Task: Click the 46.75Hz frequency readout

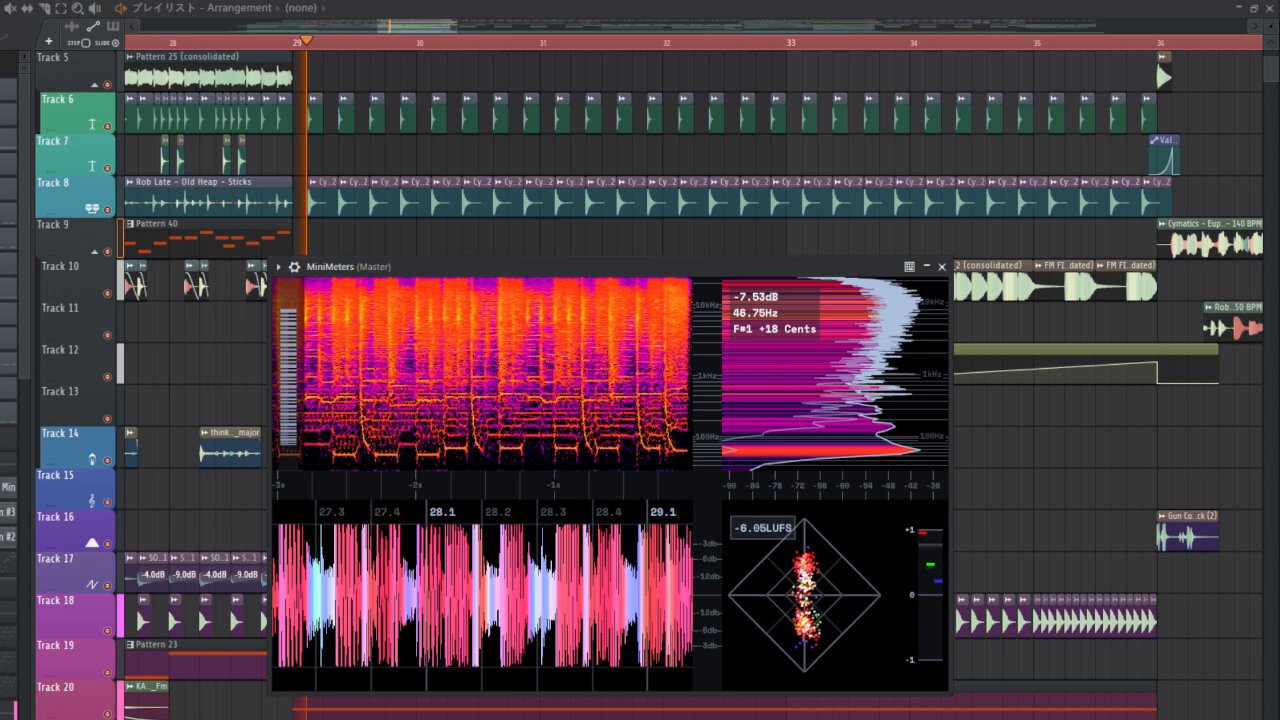Action: tap(757, 313)
